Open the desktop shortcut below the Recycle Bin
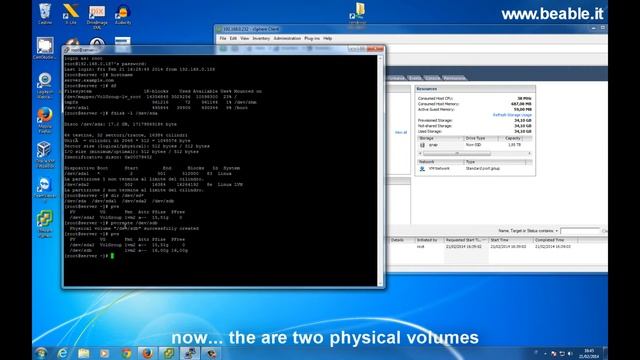Viewport: 640px width, 360px height. tap(45, 48)
